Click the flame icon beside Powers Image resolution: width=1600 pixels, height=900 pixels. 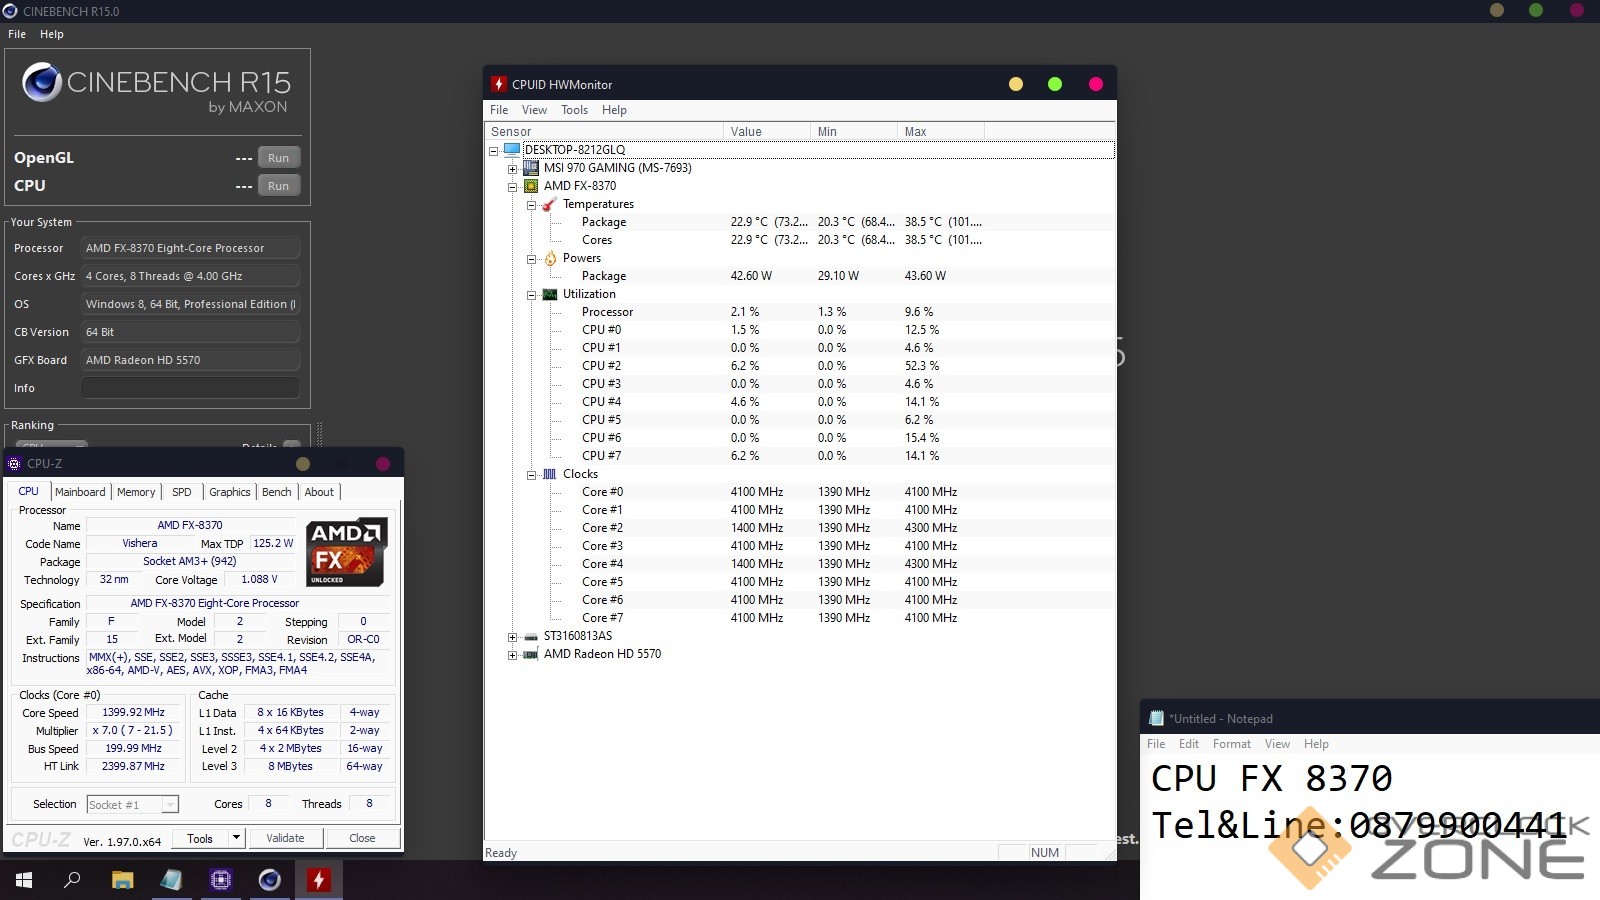(x=550, y=258)
